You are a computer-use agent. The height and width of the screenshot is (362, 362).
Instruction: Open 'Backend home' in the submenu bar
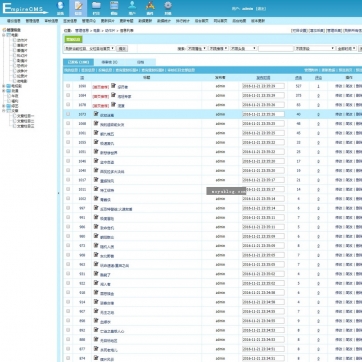click(x=202, y=21)
